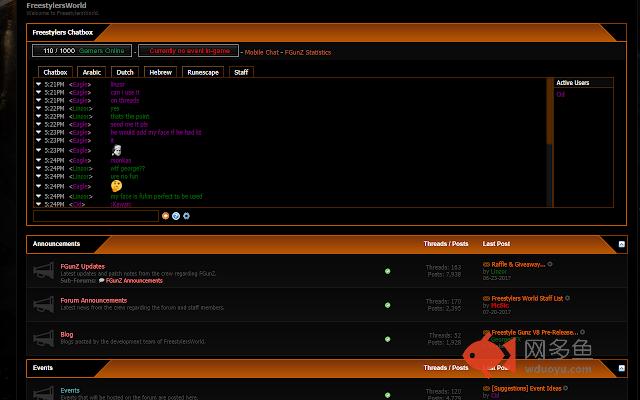Click go-to-last-post icon after Freestylers World Staff List
This screenshot has height=400, width=640.
pos(567,298)
